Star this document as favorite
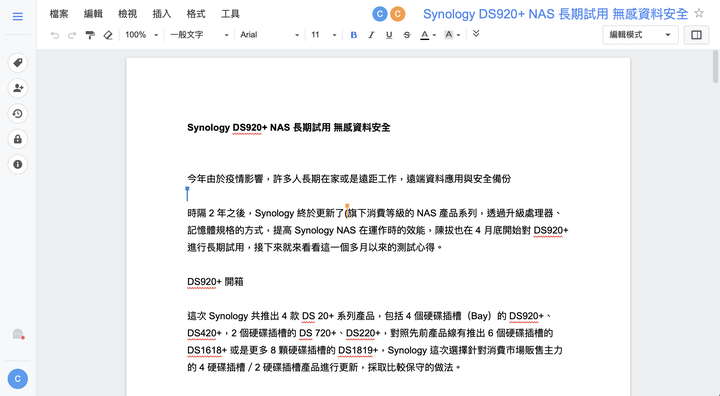Screen dimensions: 720x396 tap(699, 13)
